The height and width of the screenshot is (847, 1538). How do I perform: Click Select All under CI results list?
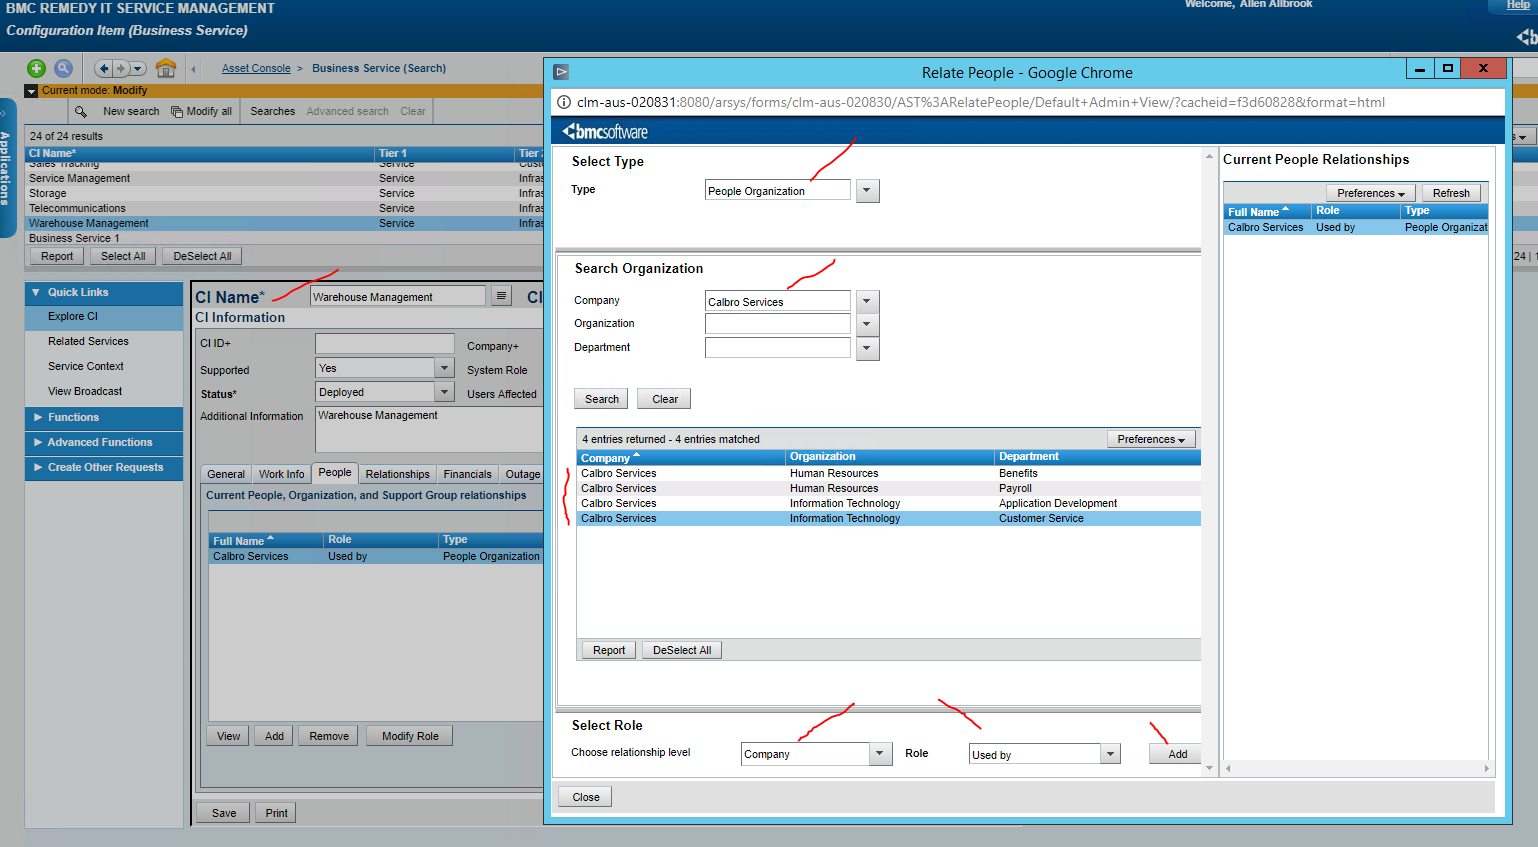[123, 256]
